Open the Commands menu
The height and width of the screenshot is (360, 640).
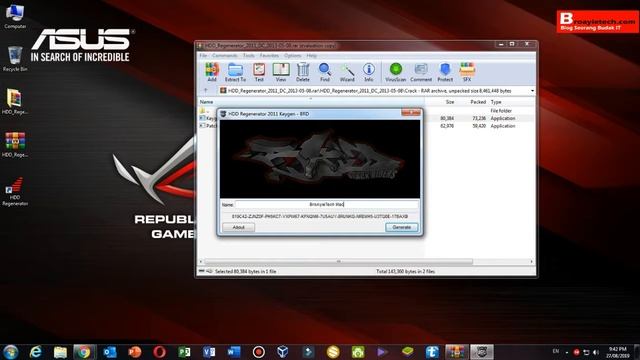pos(224,56)
